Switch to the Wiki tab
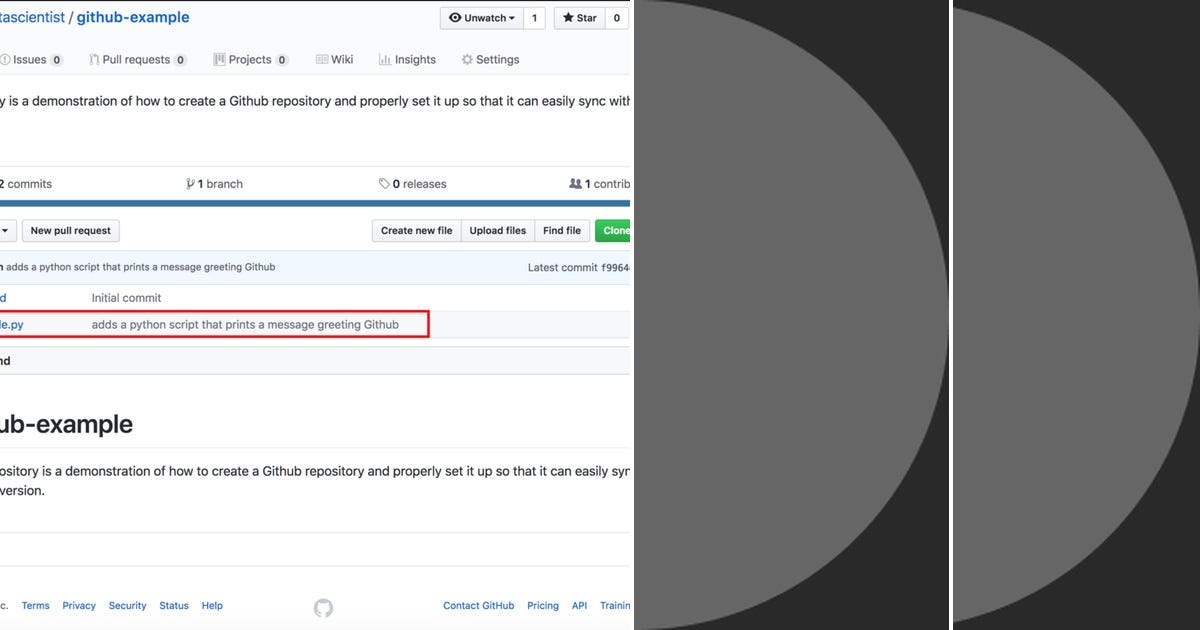 click(x=334, y=60)
